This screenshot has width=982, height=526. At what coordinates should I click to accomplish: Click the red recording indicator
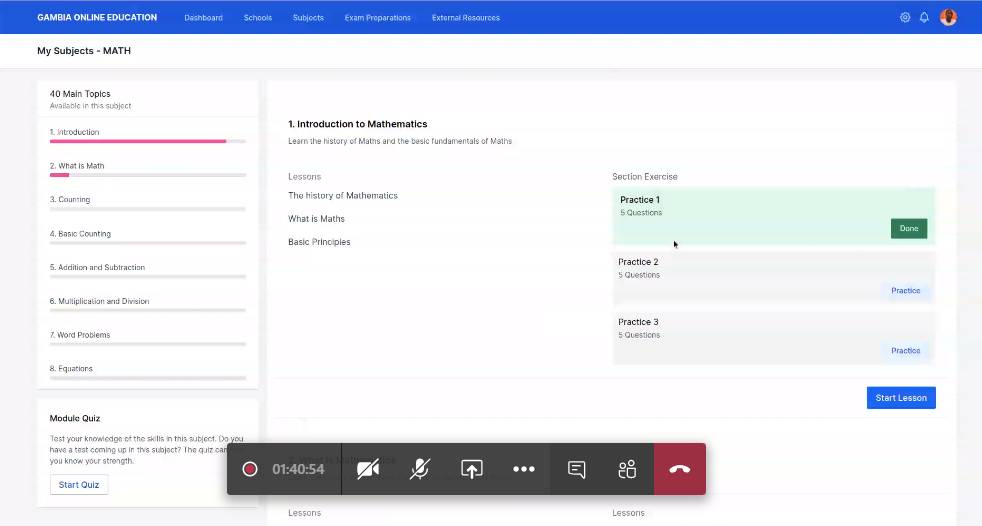pos(249,469)
